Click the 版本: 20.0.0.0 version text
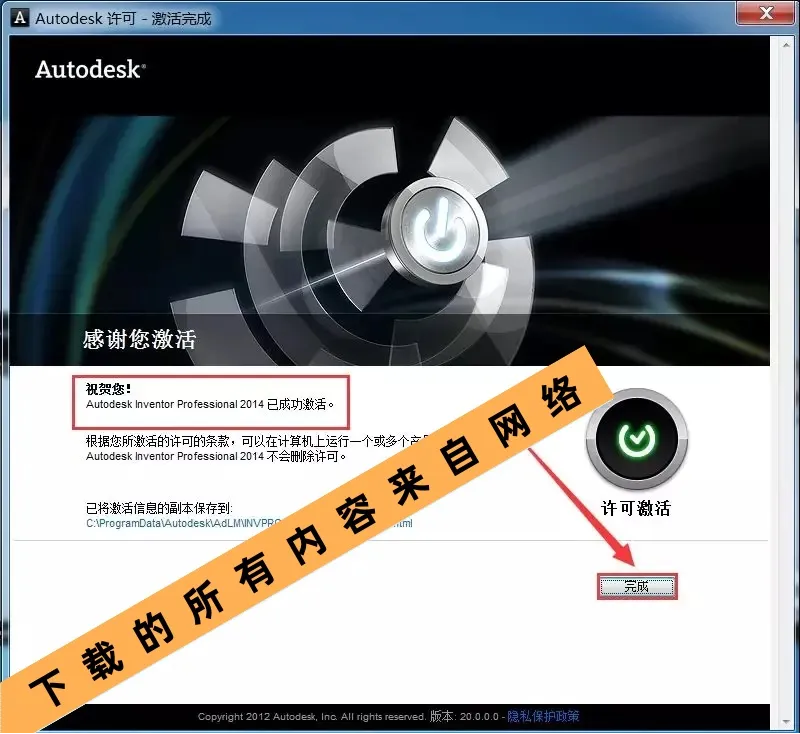This screenshot has height=734, width=800. tap(464, 716)
